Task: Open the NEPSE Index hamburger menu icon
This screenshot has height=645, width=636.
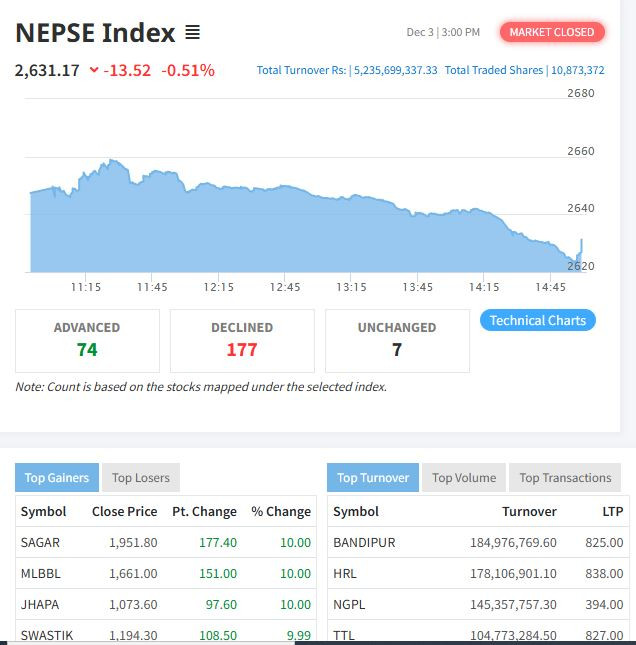Action: 193,33
